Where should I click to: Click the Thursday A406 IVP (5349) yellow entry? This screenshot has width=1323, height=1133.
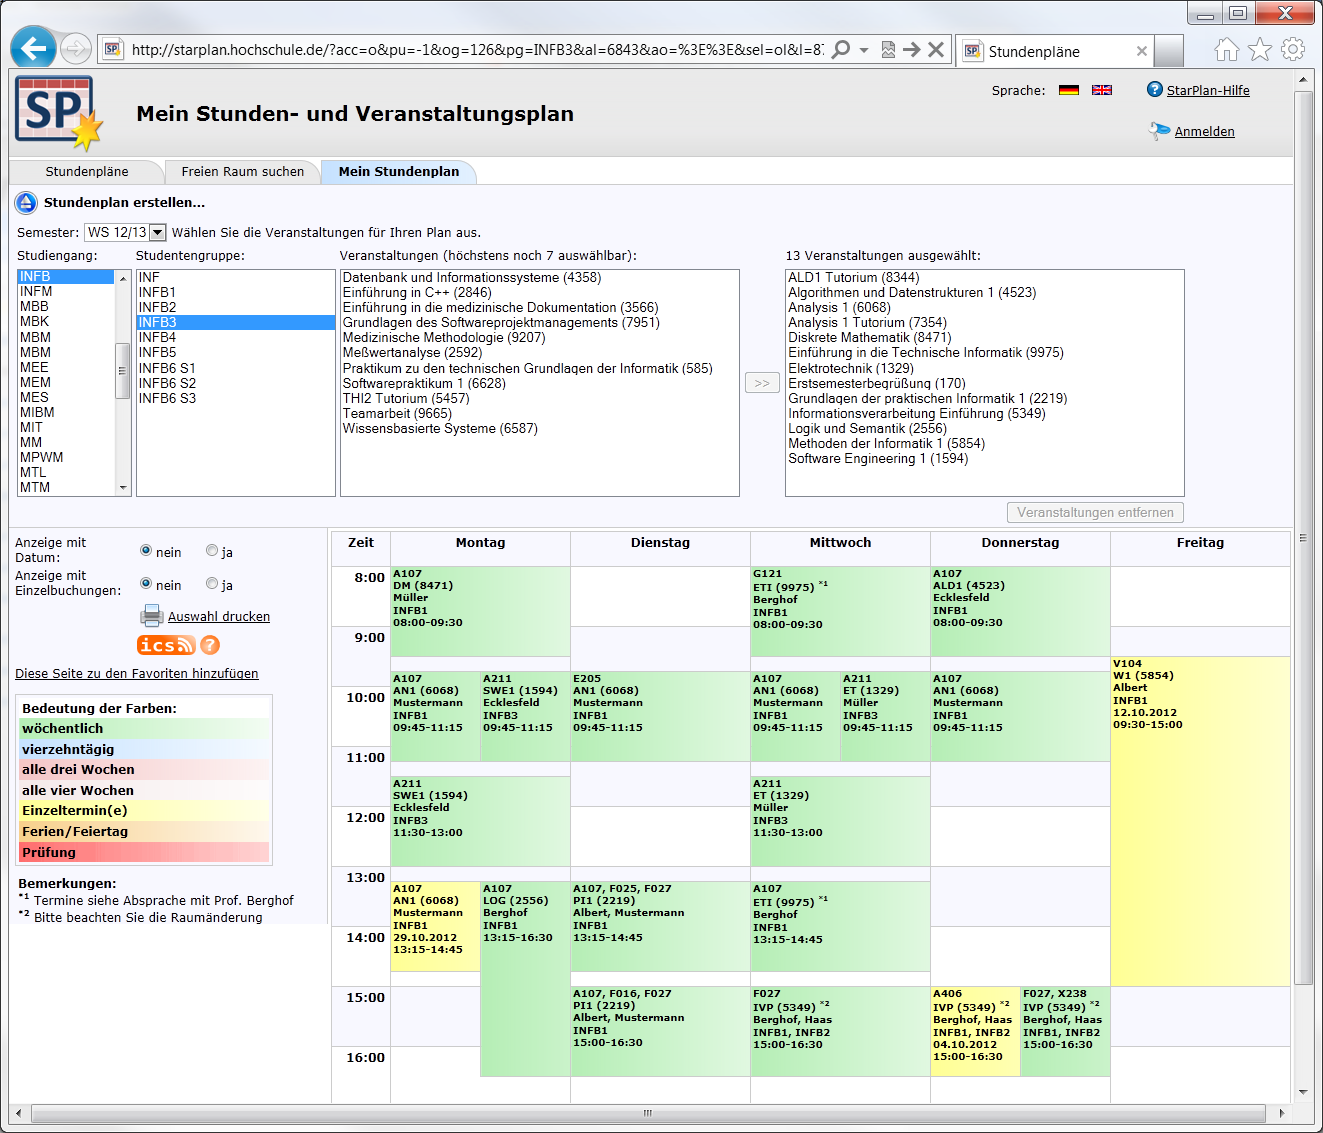point(975,1031)
